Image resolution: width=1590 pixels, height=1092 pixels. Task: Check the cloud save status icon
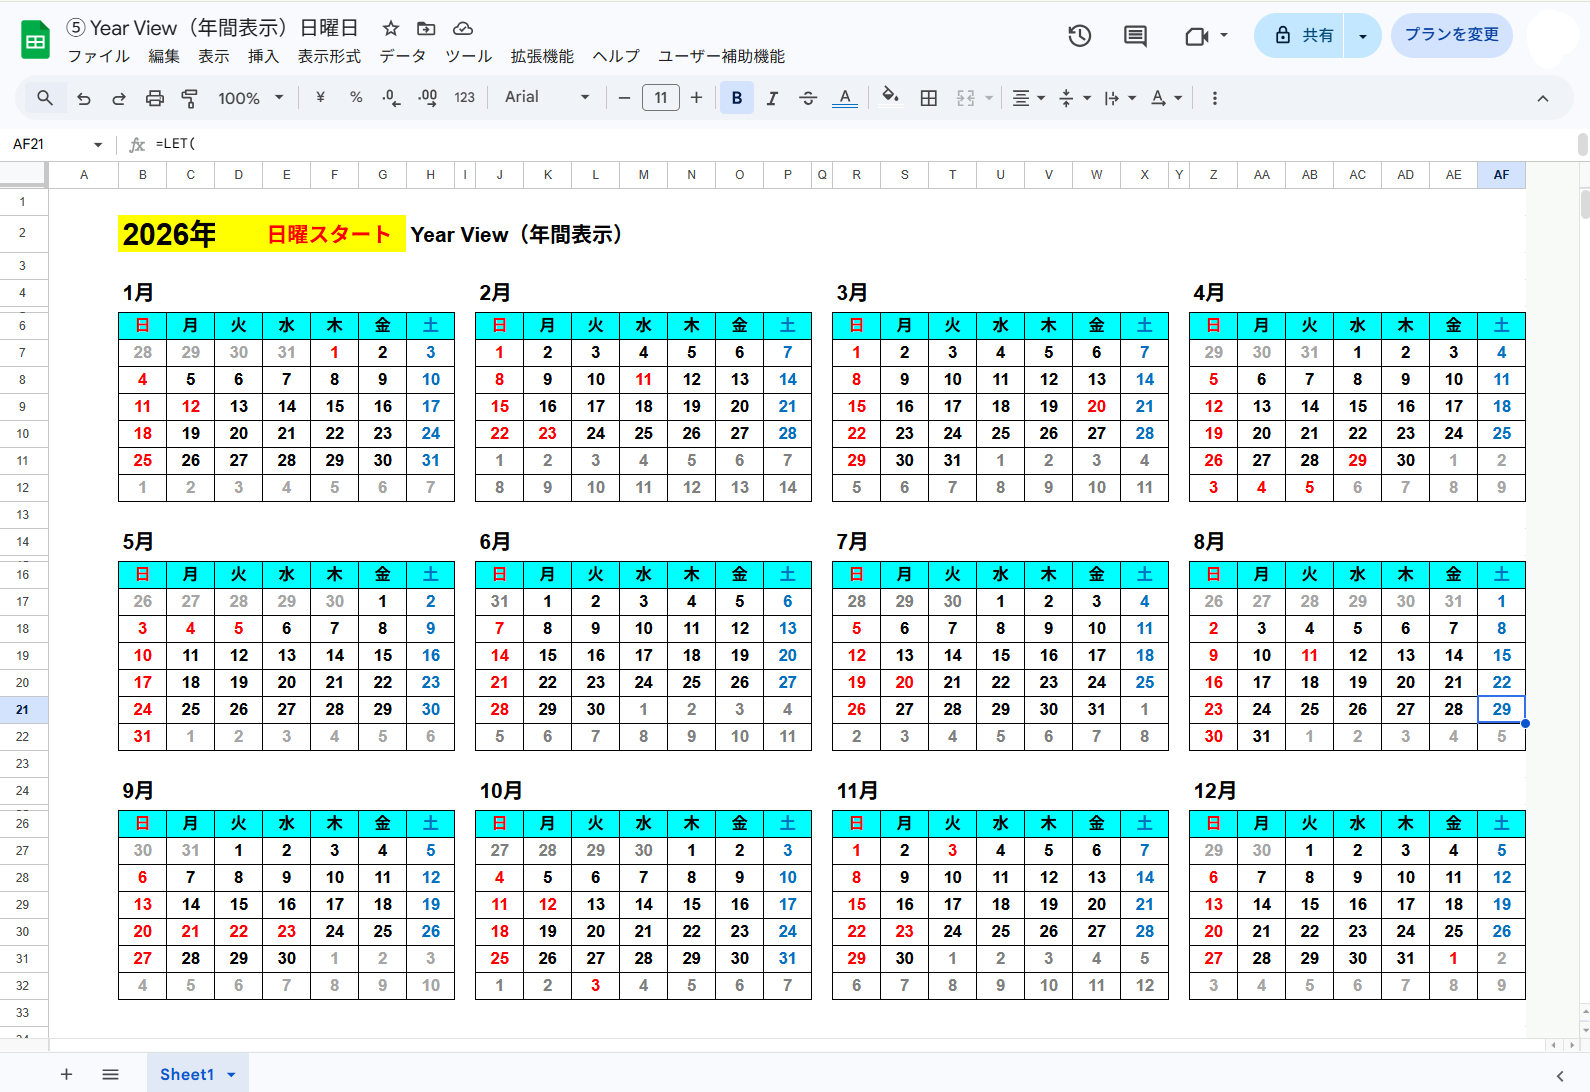click(x=462, y=28)
